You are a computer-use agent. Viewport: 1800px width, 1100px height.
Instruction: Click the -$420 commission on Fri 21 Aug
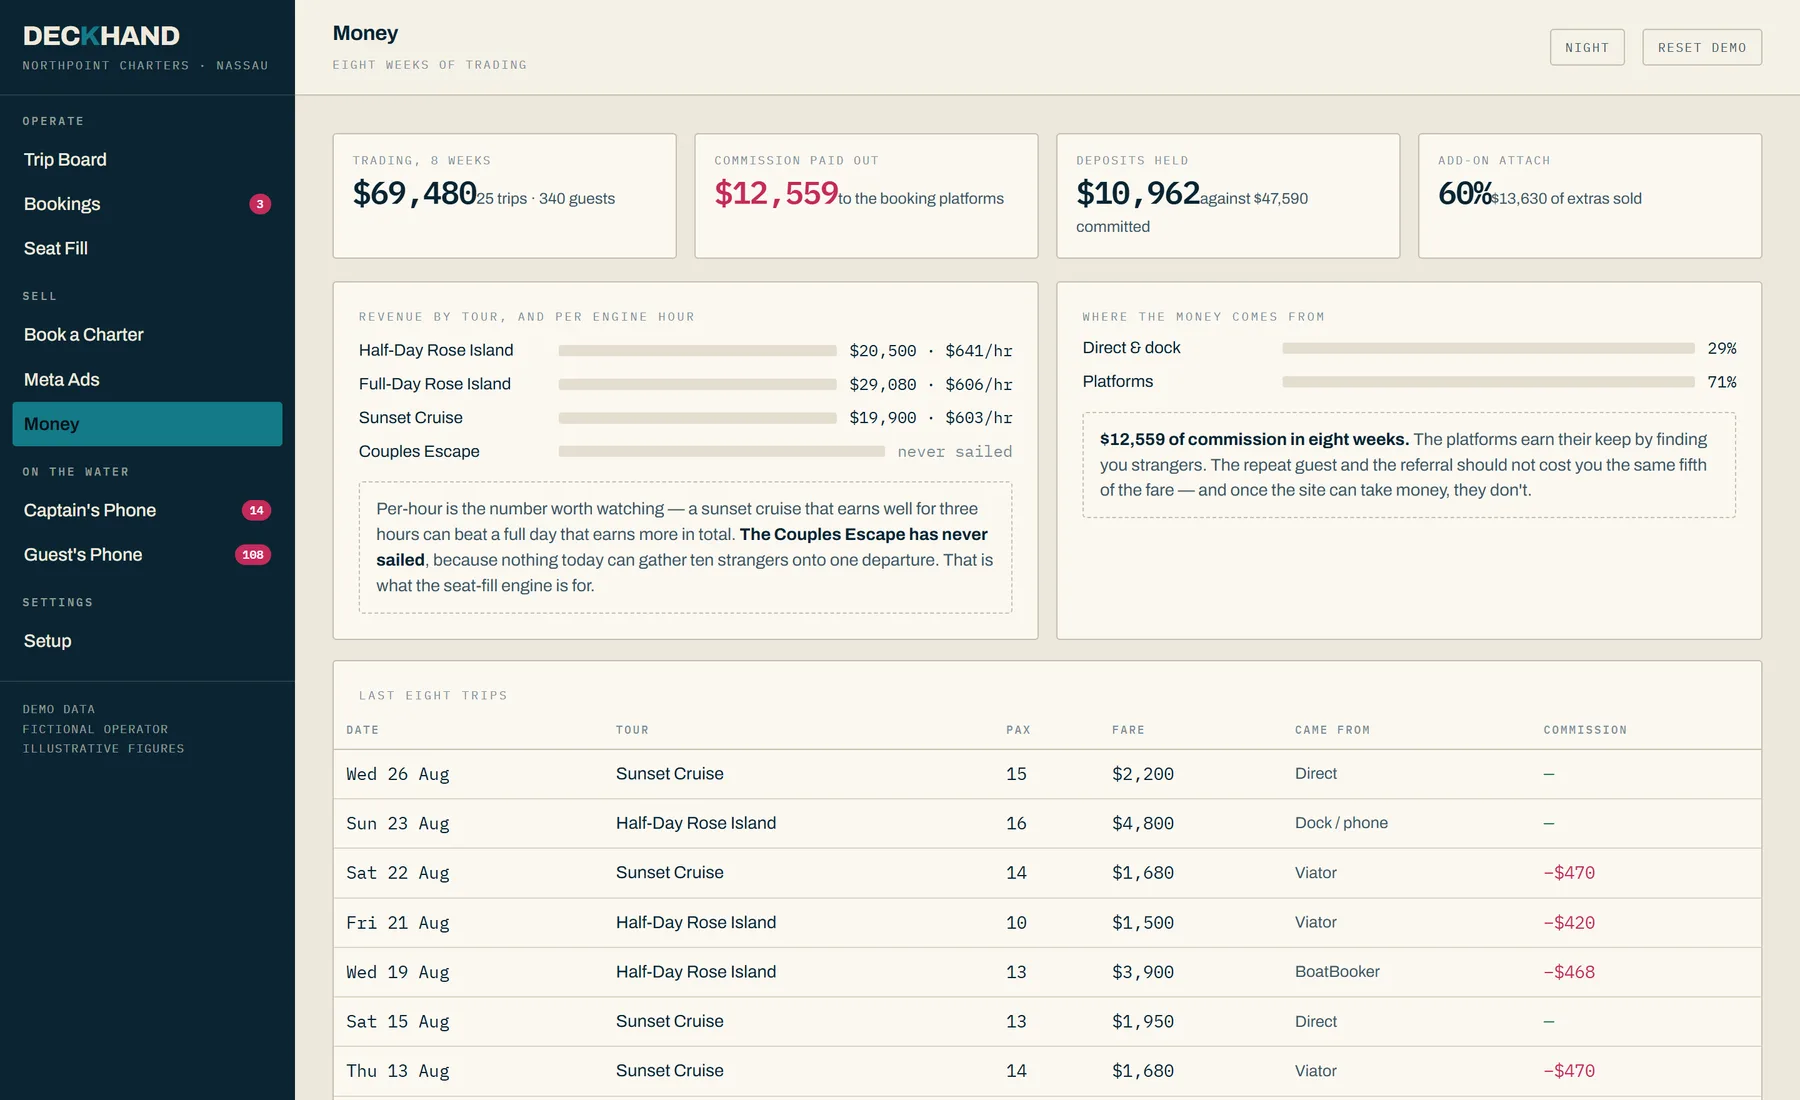click(1569, 923)
